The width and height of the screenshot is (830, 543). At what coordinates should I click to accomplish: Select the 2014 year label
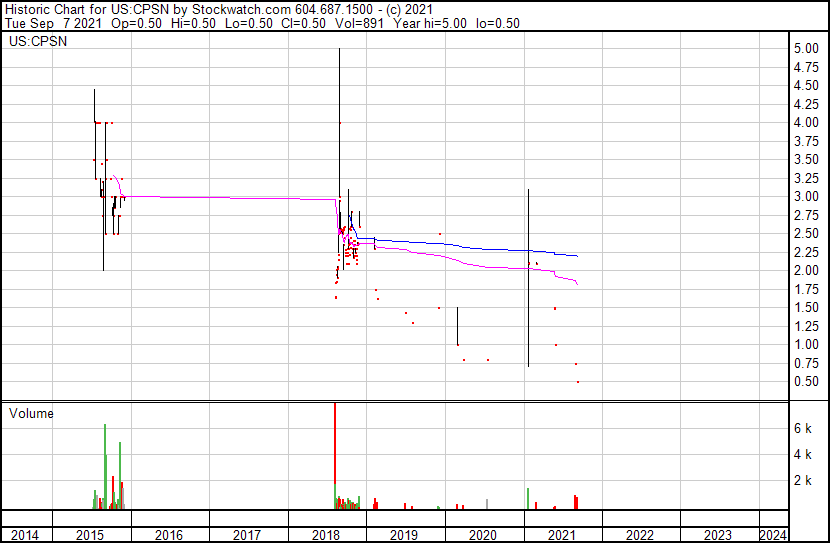(x=24, y=535)
